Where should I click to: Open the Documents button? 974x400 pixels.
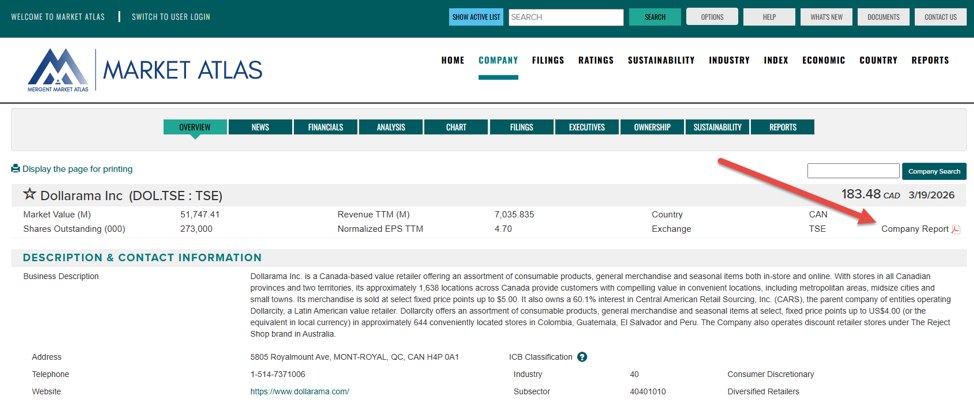[883, 17]
